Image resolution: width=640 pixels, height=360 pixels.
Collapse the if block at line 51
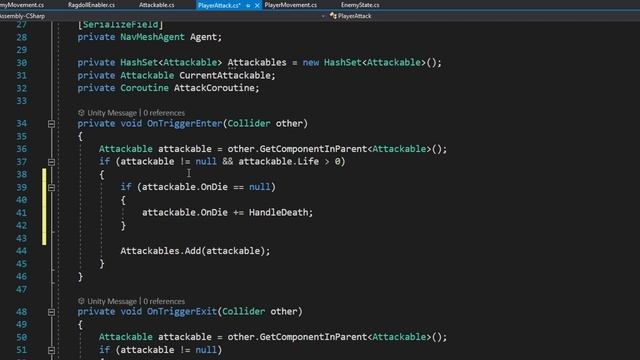[x=51, y=350]
